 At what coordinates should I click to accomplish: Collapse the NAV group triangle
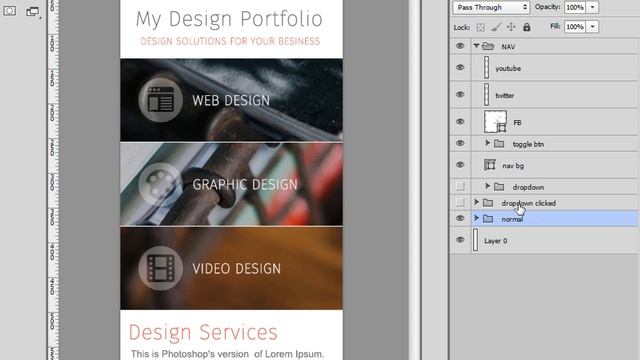tap(476, 46)
